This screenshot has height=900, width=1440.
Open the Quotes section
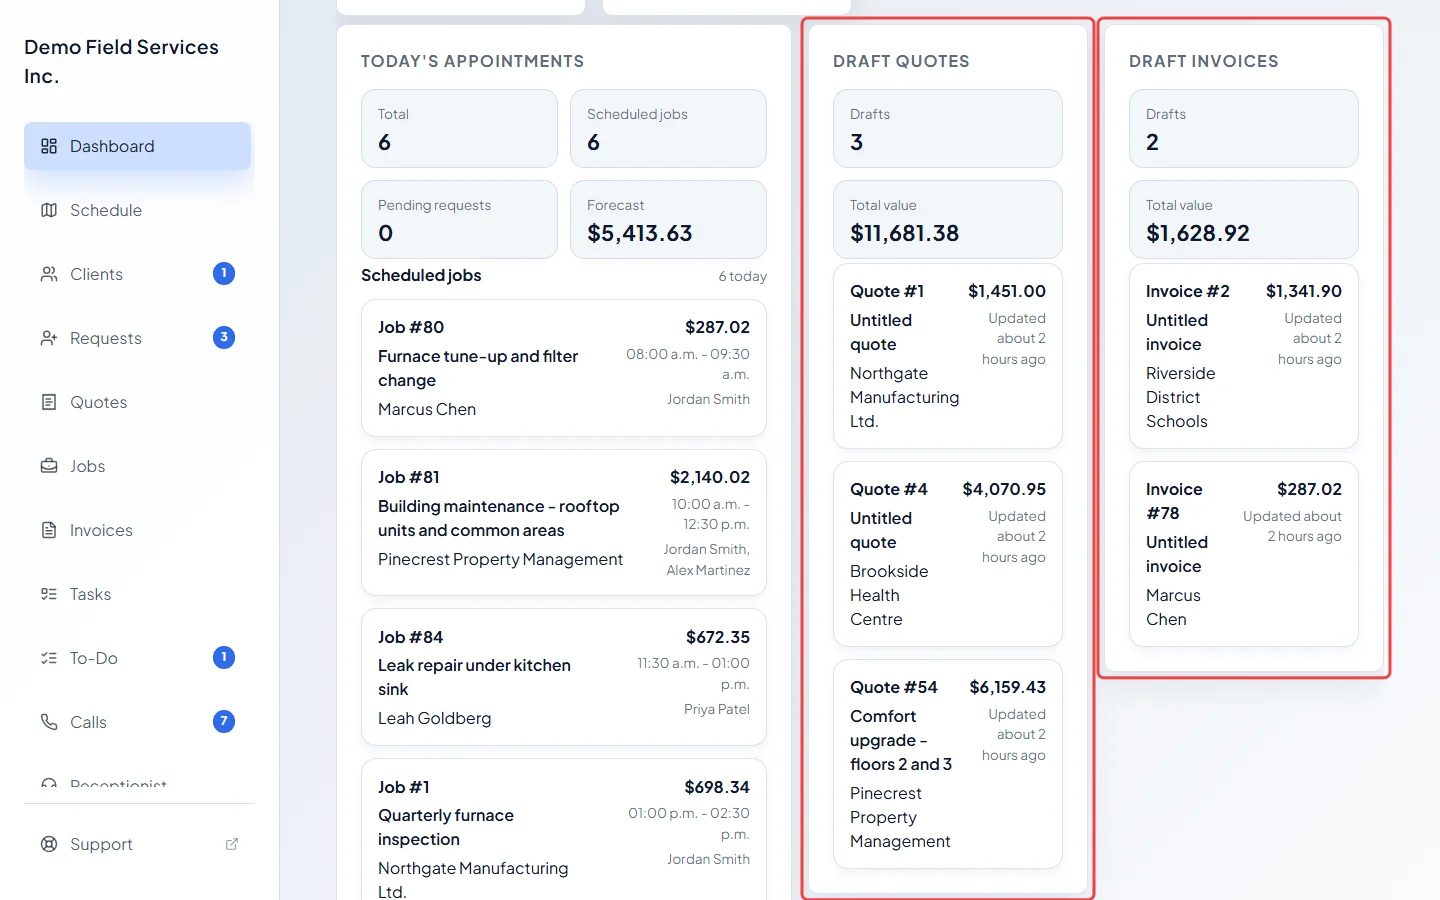click(137, 402)
